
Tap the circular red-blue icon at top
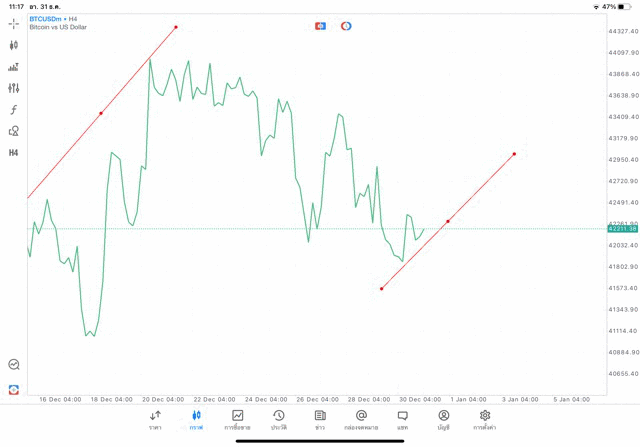click(346, 26)
